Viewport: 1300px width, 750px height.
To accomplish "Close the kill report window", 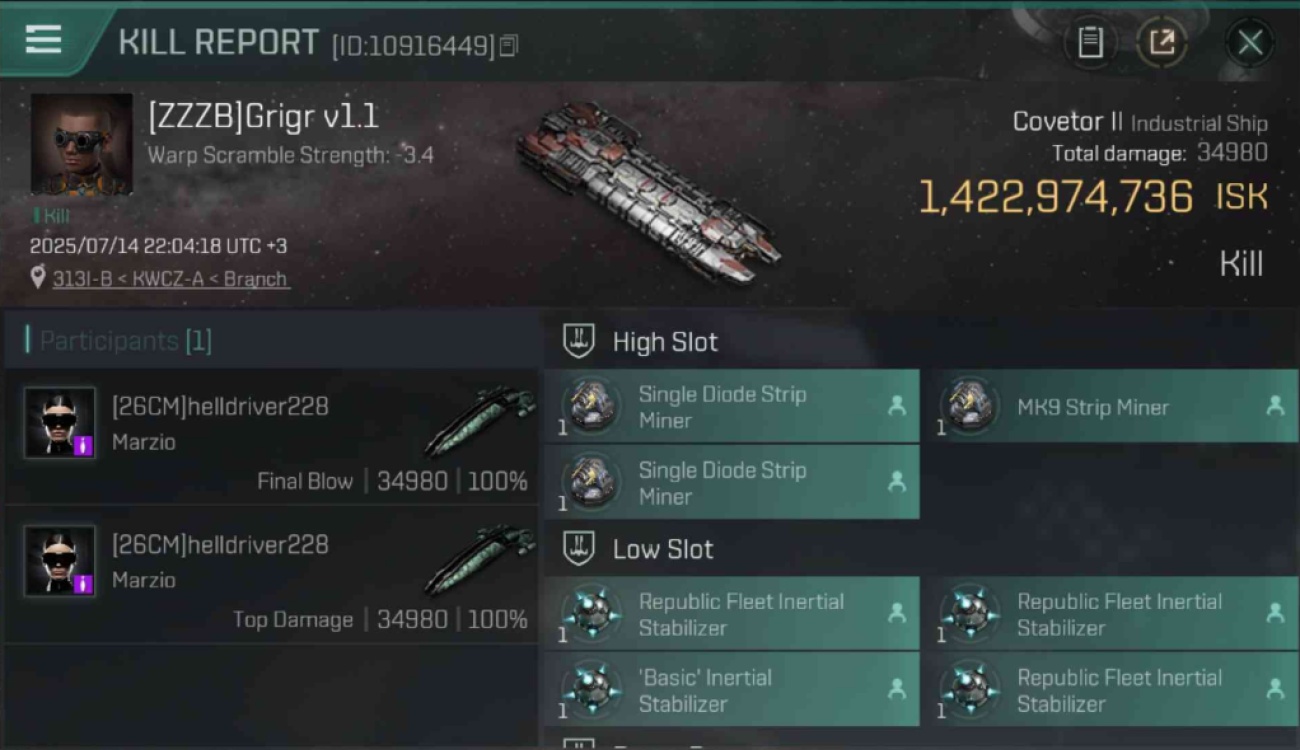I will (x=1250, y=43).
